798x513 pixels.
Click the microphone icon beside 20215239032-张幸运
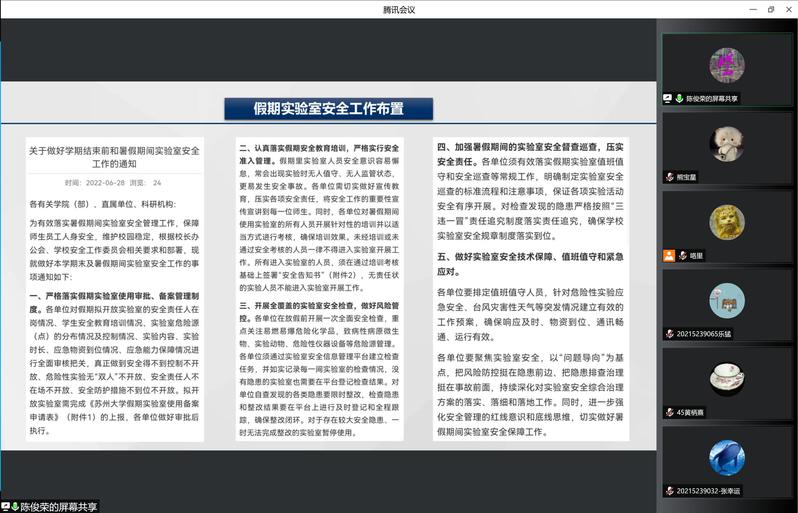(x=669, y=490)
